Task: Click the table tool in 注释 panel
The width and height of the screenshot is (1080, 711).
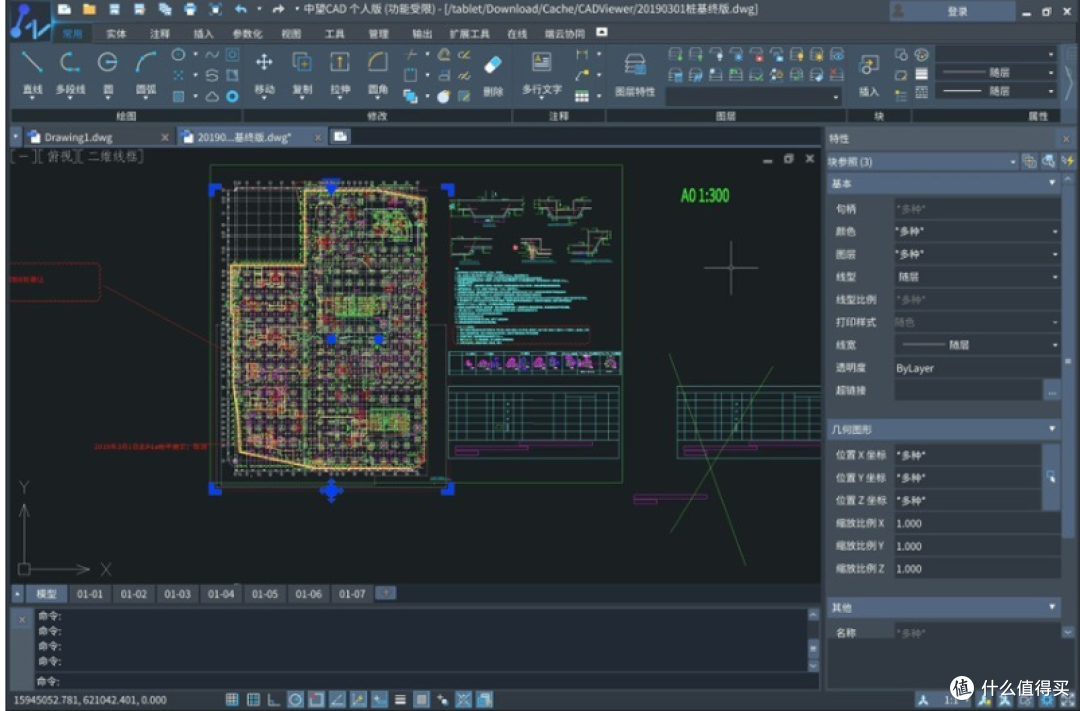Action: (x=582, y=96)
